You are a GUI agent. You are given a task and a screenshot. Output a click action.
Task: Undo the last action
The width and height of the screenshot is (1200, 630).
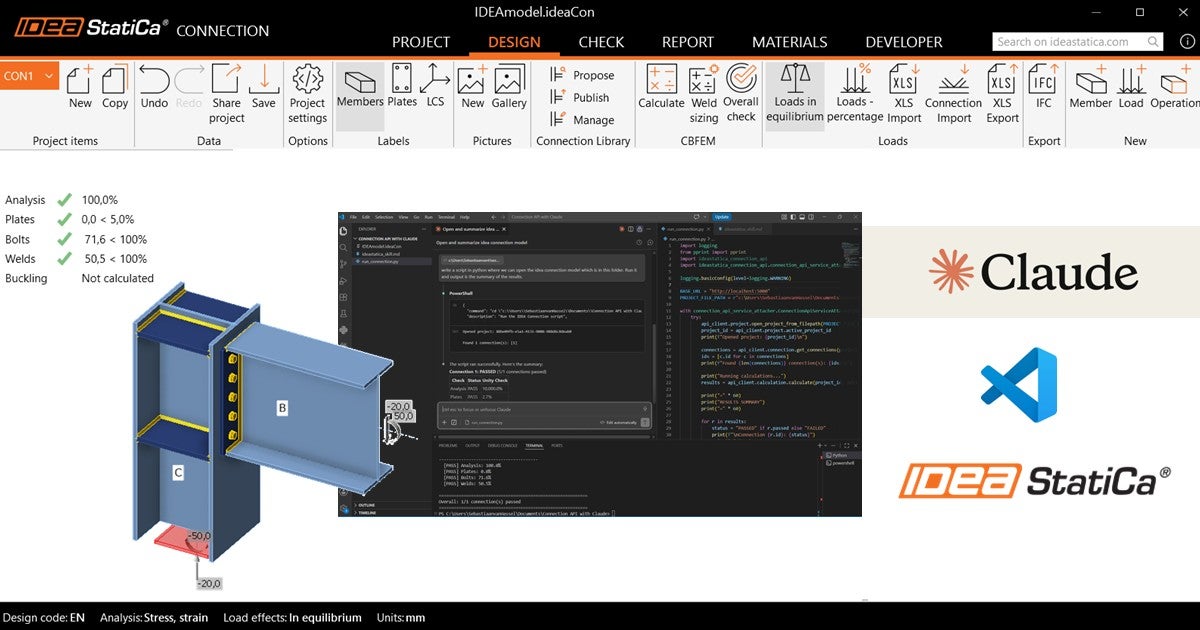click(x=154, y=87)
